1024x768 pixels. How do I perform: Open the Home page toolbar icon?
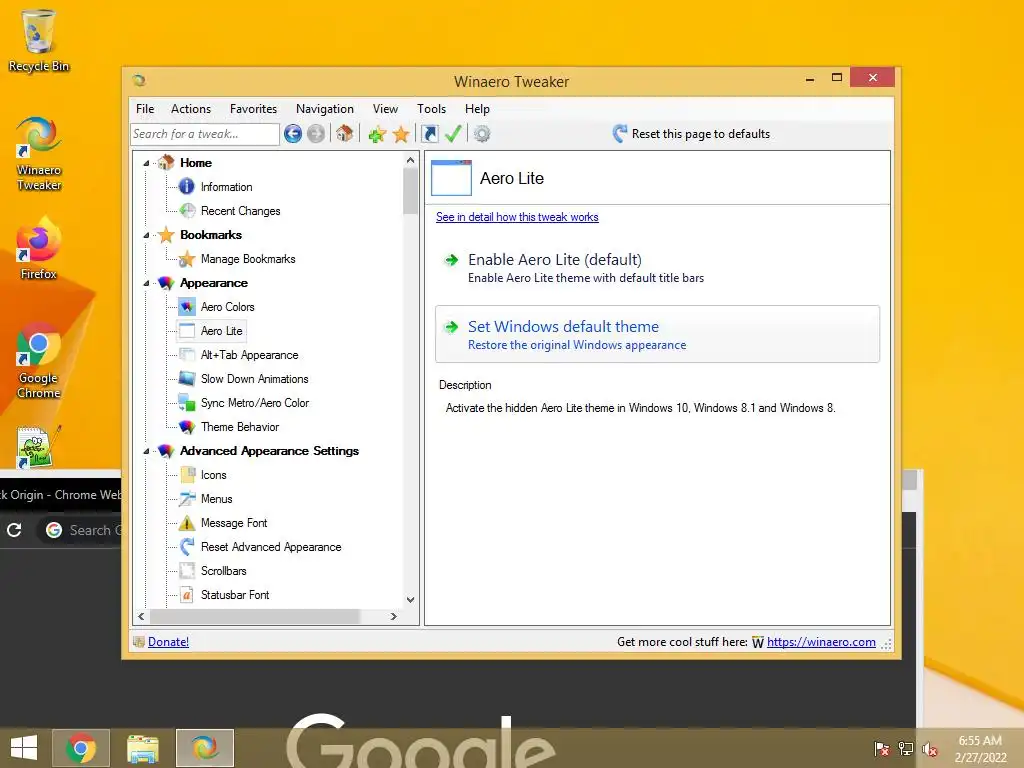tap(345, 134)
